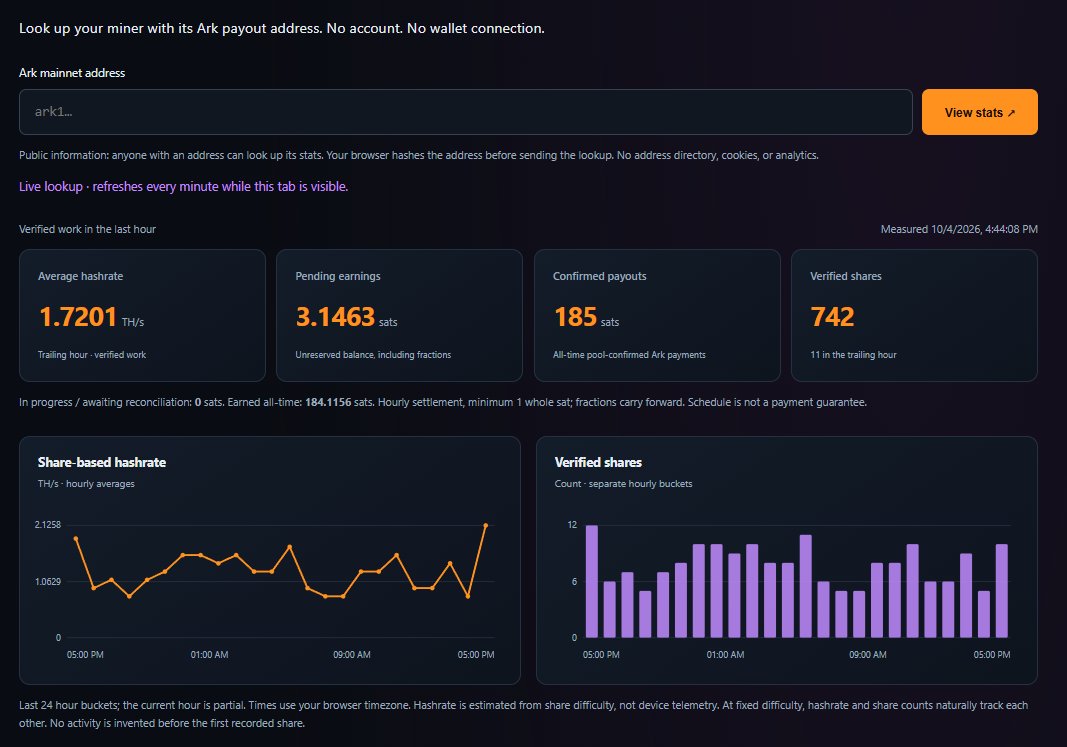1067x747 pixels.
Task: Click the 1.0629 y-axis label
Action: 48,581
